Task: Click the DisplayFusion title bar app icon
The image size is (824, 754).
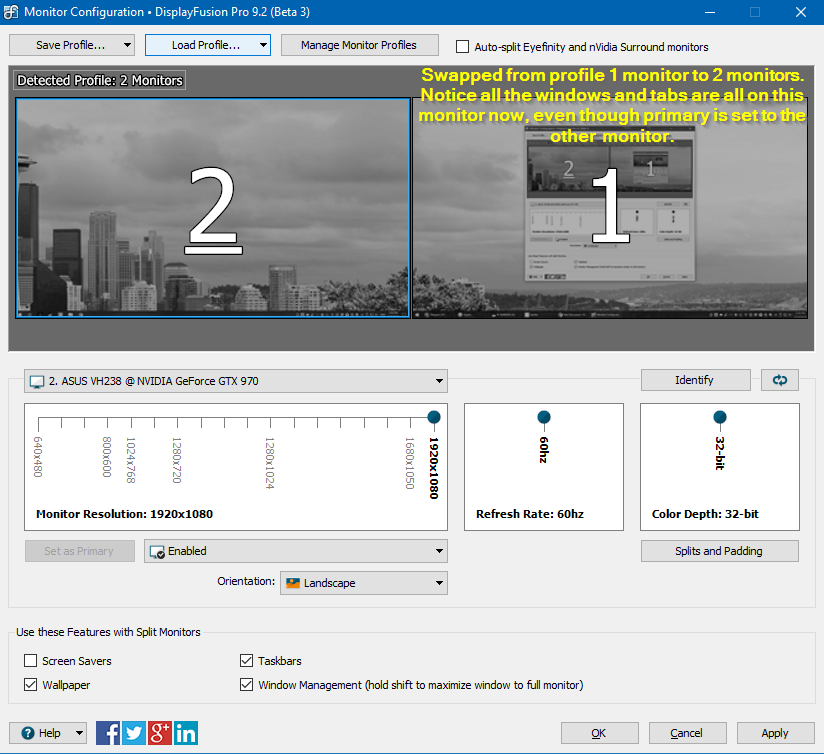Action: [x=12, y=12]
